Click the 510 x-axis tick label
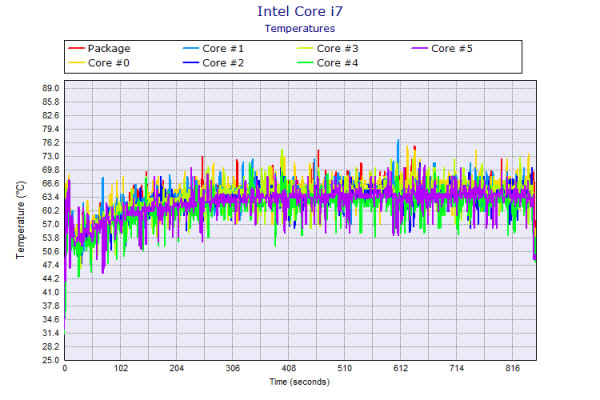Viewport: 600px width, 400px height. click(x=344, y=368)
